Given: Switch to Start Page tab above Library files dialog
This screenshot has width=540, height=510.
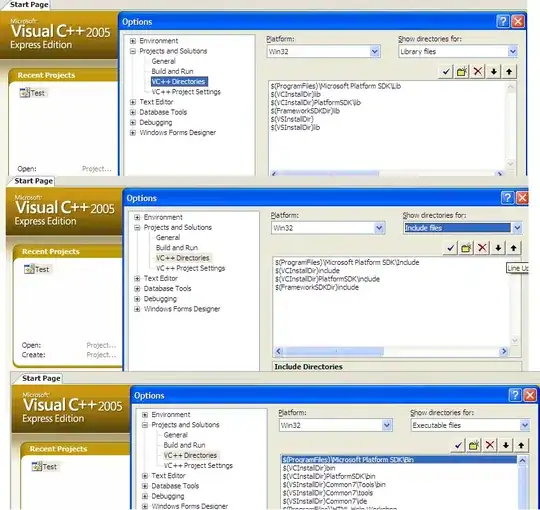Looking at the screenshot, I should pos(29,4).
